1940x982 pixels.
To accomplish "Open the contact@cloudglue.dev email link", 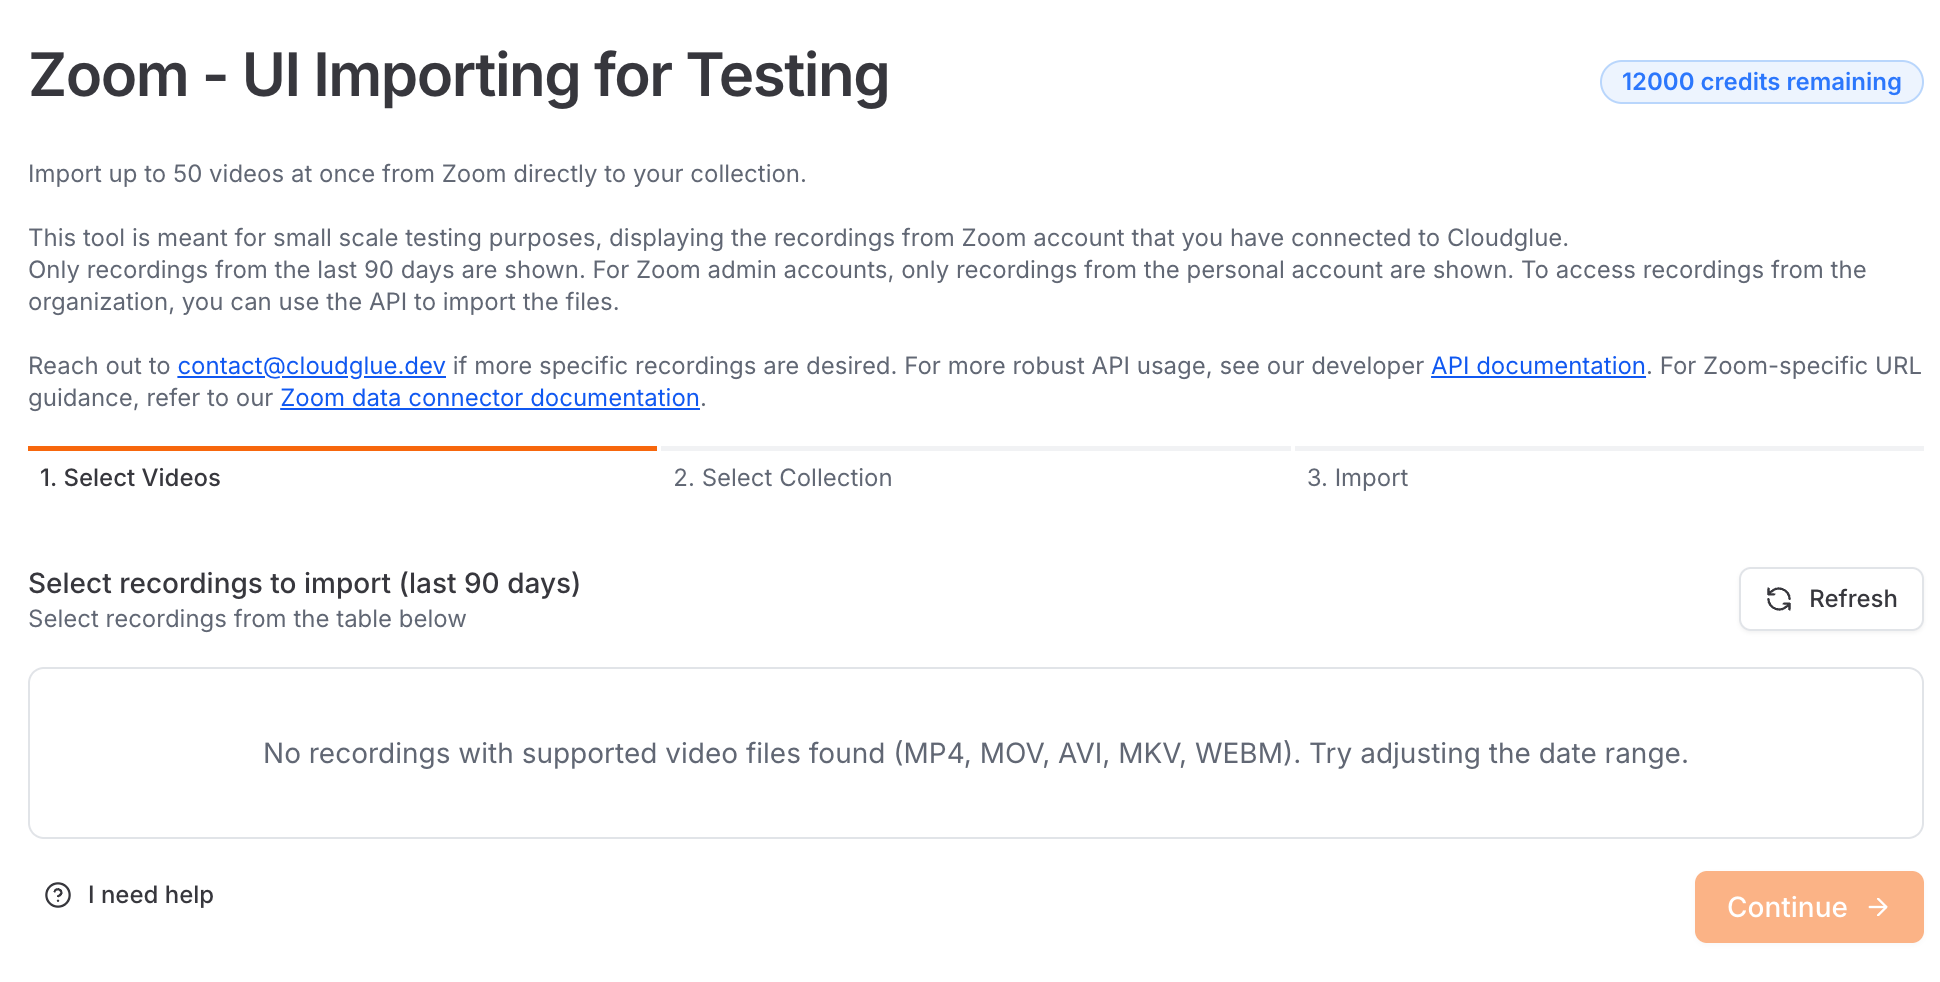I will pos(311,366).
